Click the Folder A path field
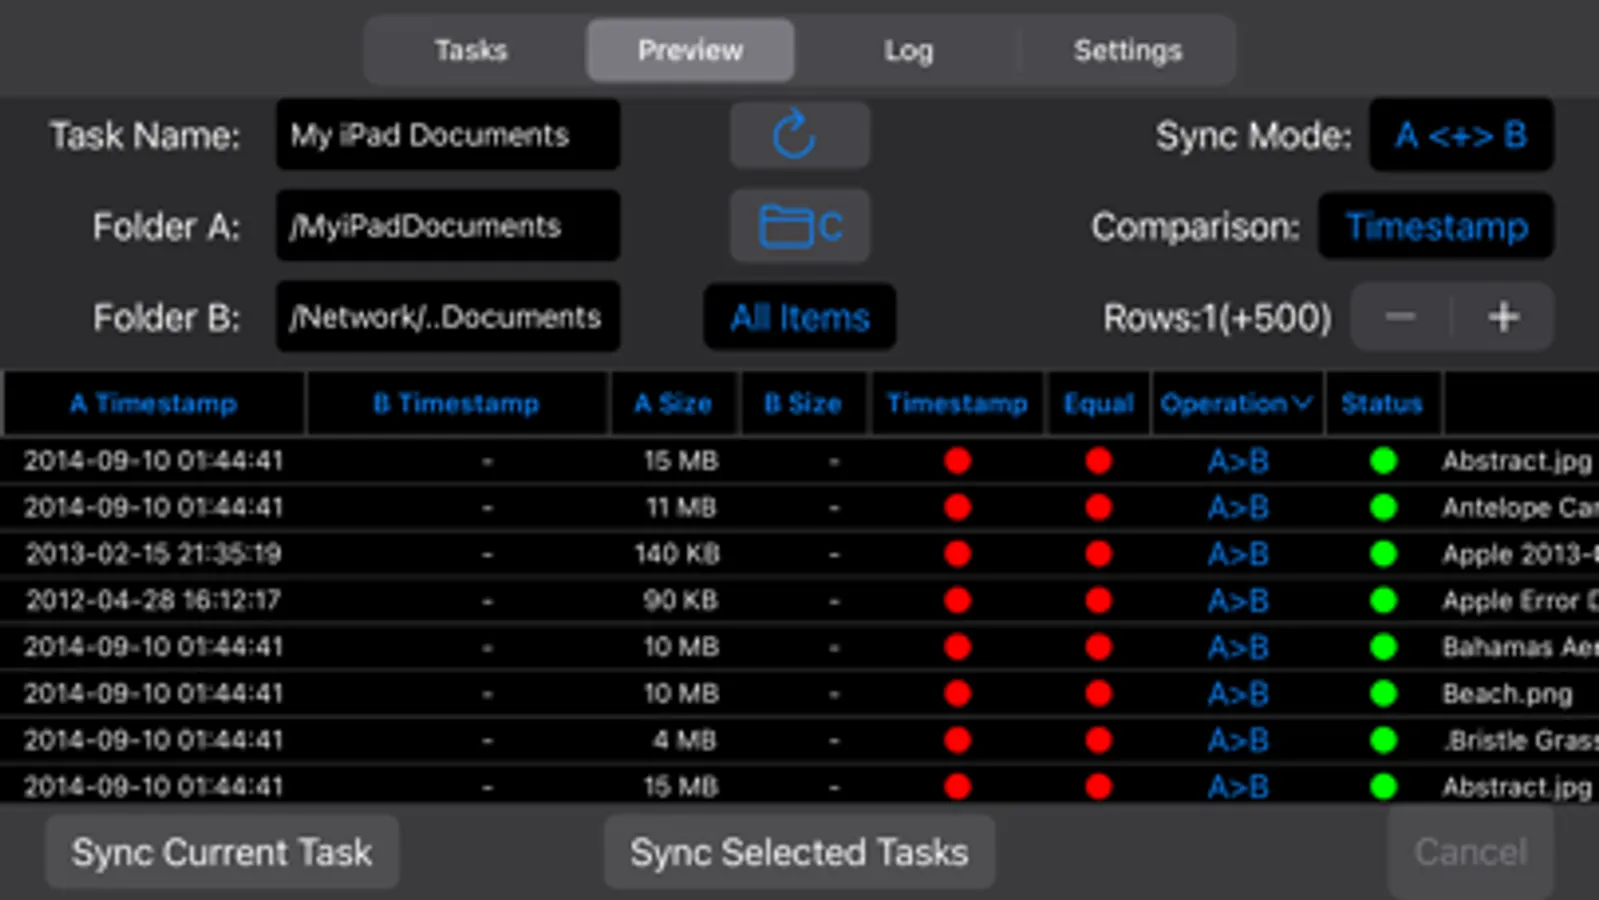Viewport: 1599px width, 900px height. (448, 226)
